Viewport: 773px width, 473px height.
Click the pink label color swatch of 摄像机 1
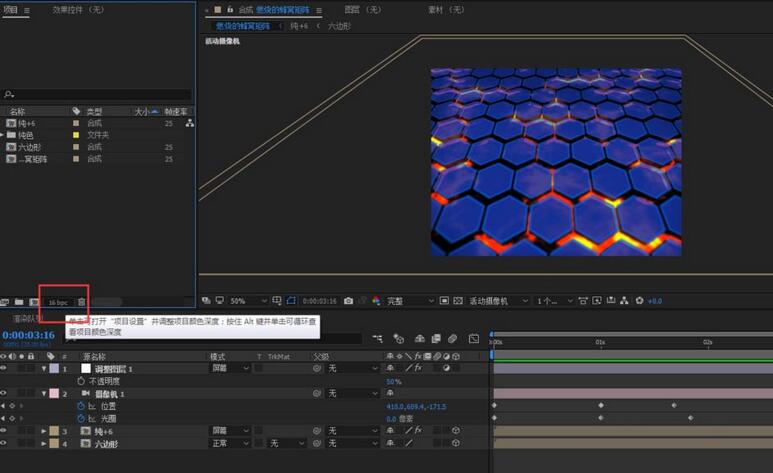pos(53,394)
